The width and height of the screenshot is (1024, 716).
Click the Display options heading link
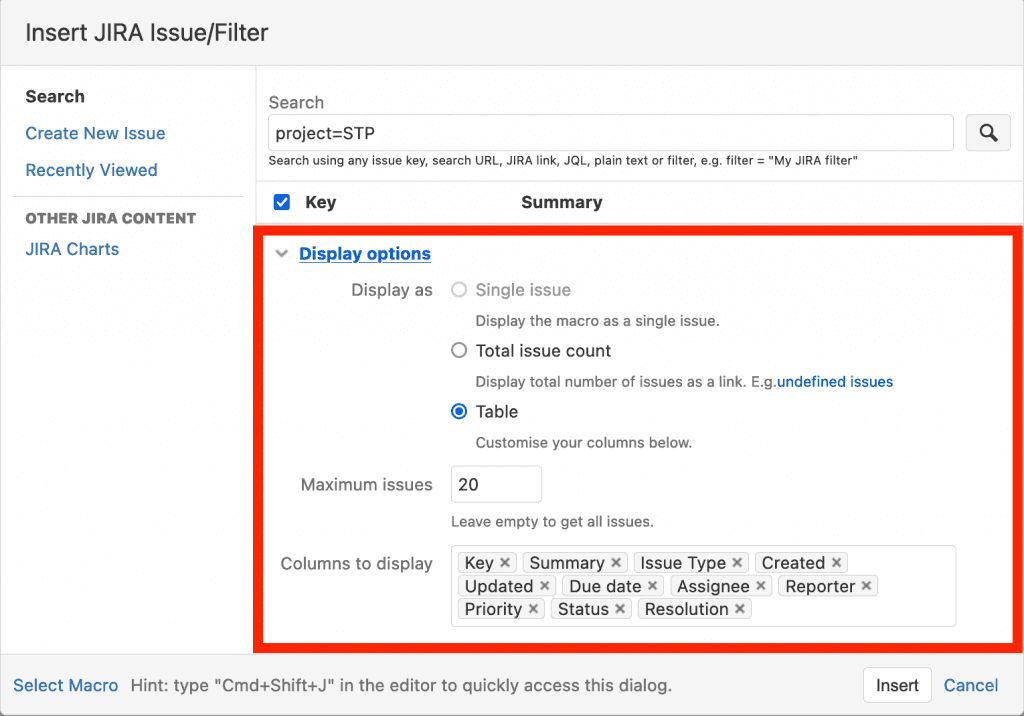364,253
